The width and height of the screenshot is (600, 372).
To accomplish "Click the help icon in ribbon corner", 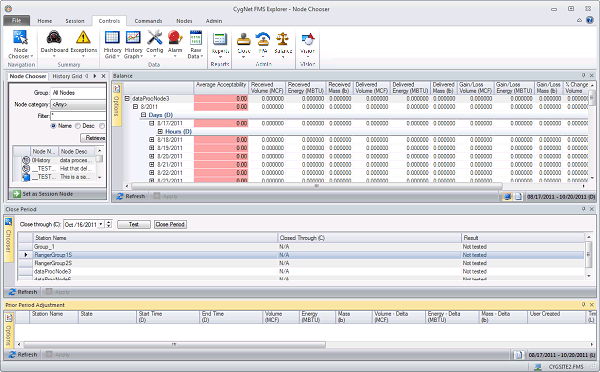I will tap(590, 20).
